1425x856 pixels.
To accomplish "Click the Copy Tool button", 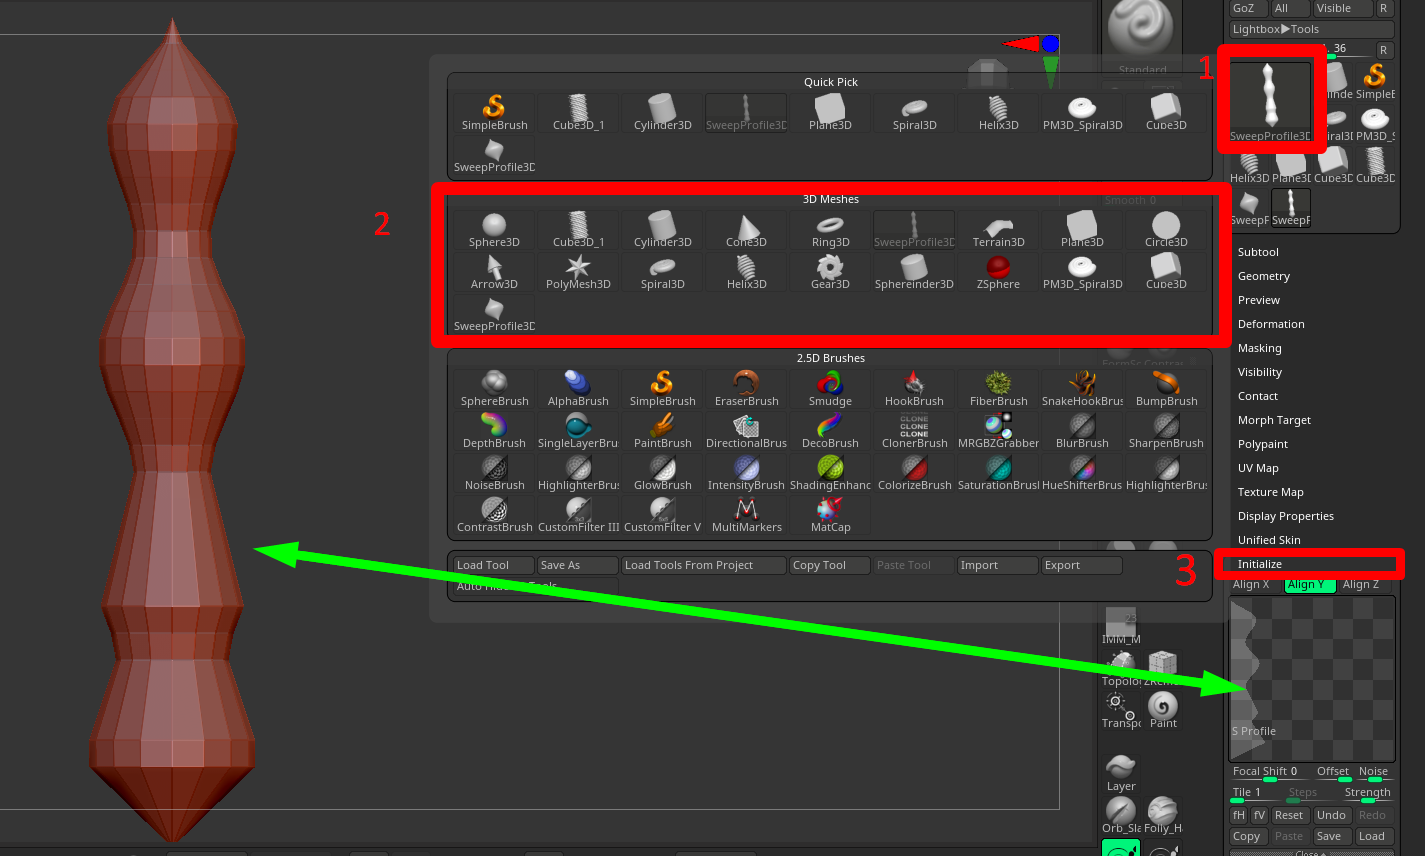I will coord(830,565).
